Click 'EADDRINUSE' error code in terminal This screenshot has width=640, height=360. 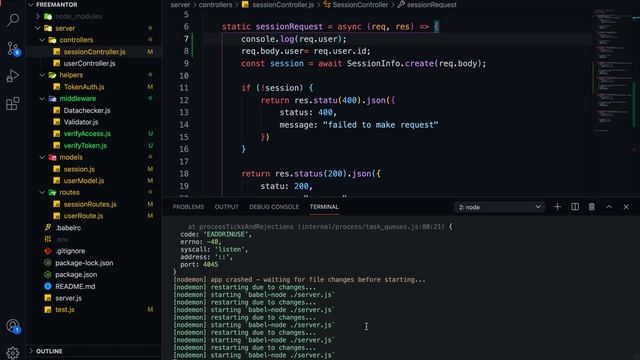click(226, 234)
